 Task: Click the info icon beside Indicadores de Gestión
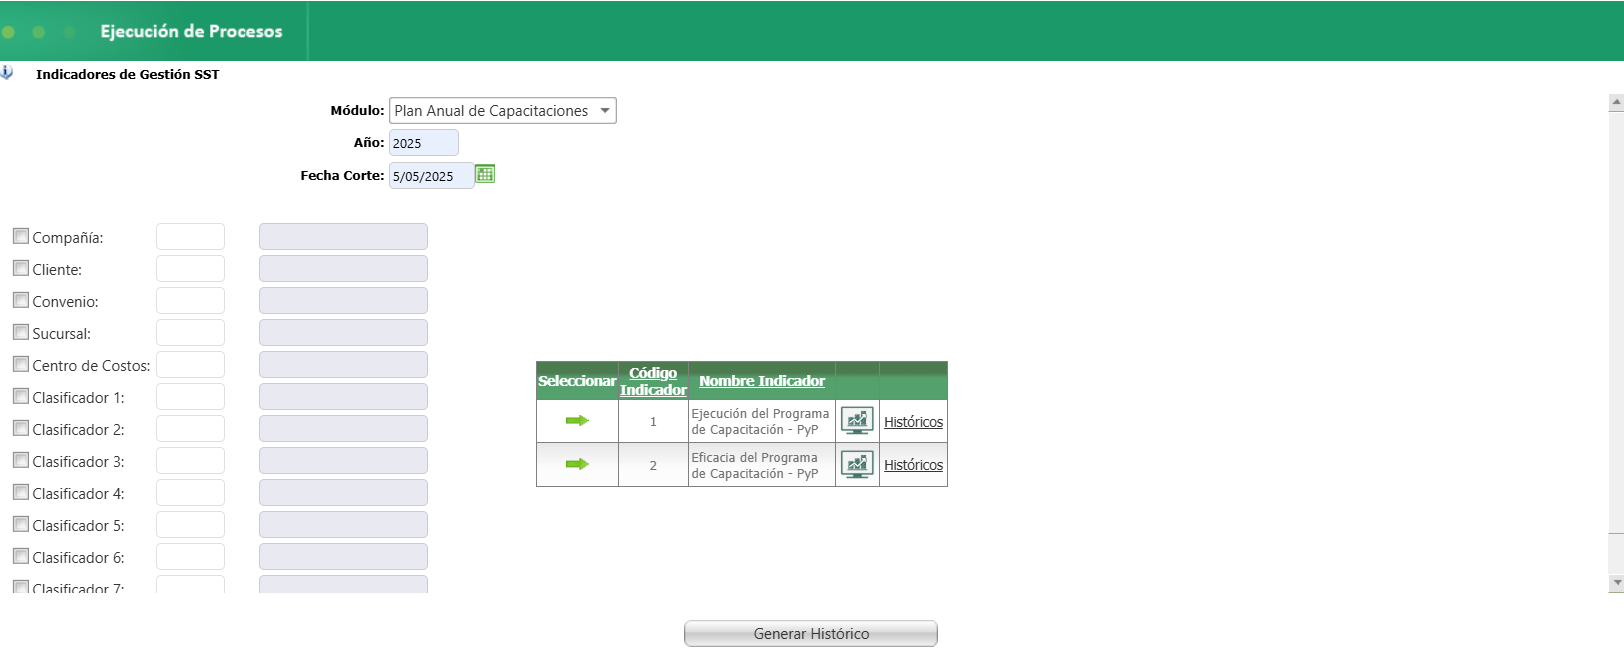coord(6,73)
